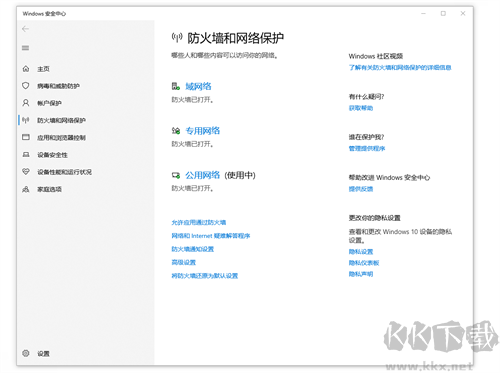Click the gear icon for 设置
Screen dimensions: 500x373
(x=26, y=353)
